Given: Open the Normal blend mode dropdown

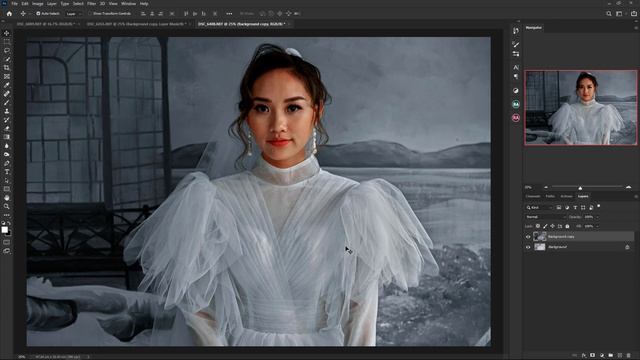Looking at the screenshot, I should point(545,217).
